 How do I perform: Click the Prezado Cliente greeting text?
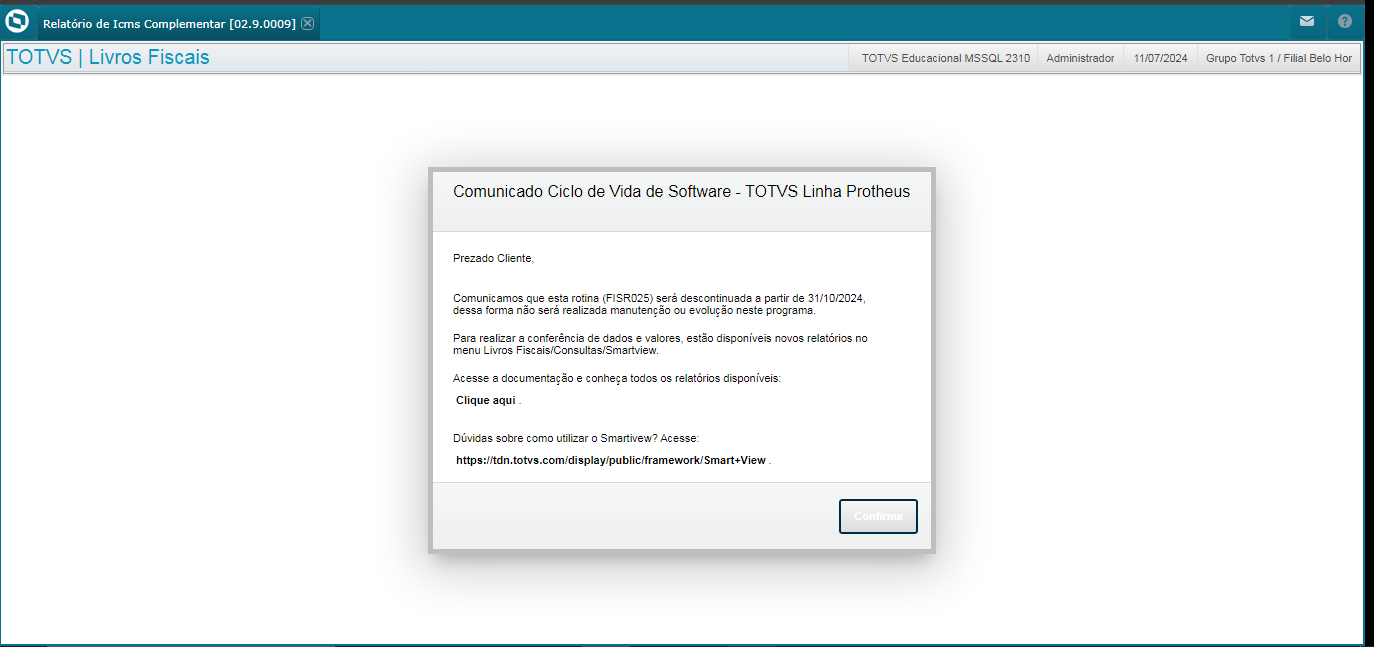point(494,258)
